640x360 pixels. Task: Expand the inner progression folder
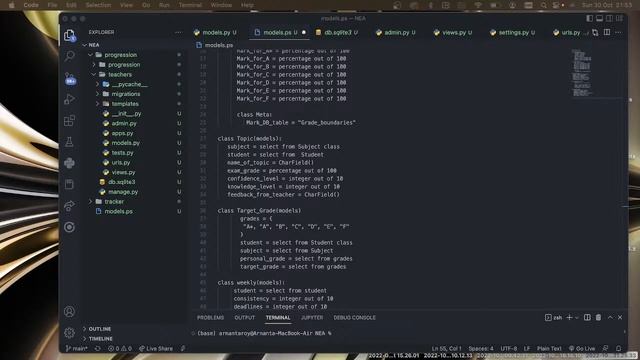pyautogui.click(x=94, y=64)
